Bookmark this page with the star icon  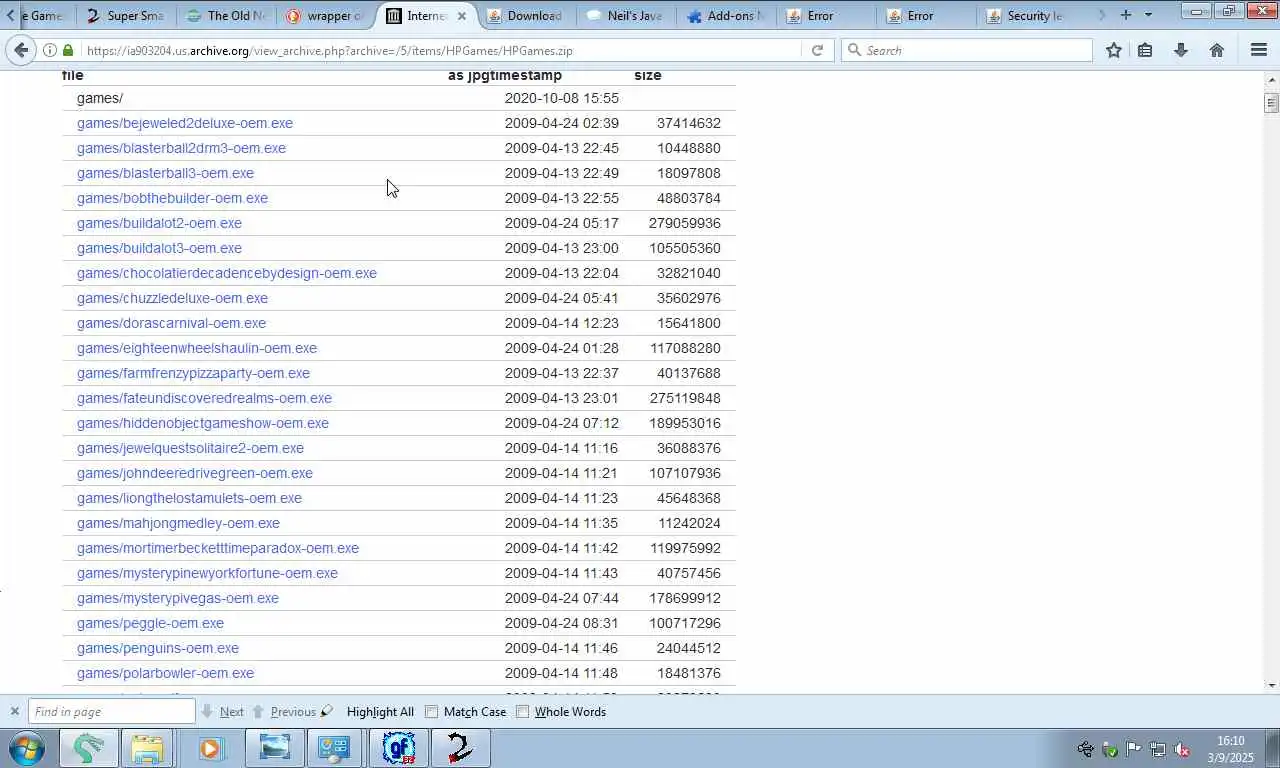point(1114,50)
